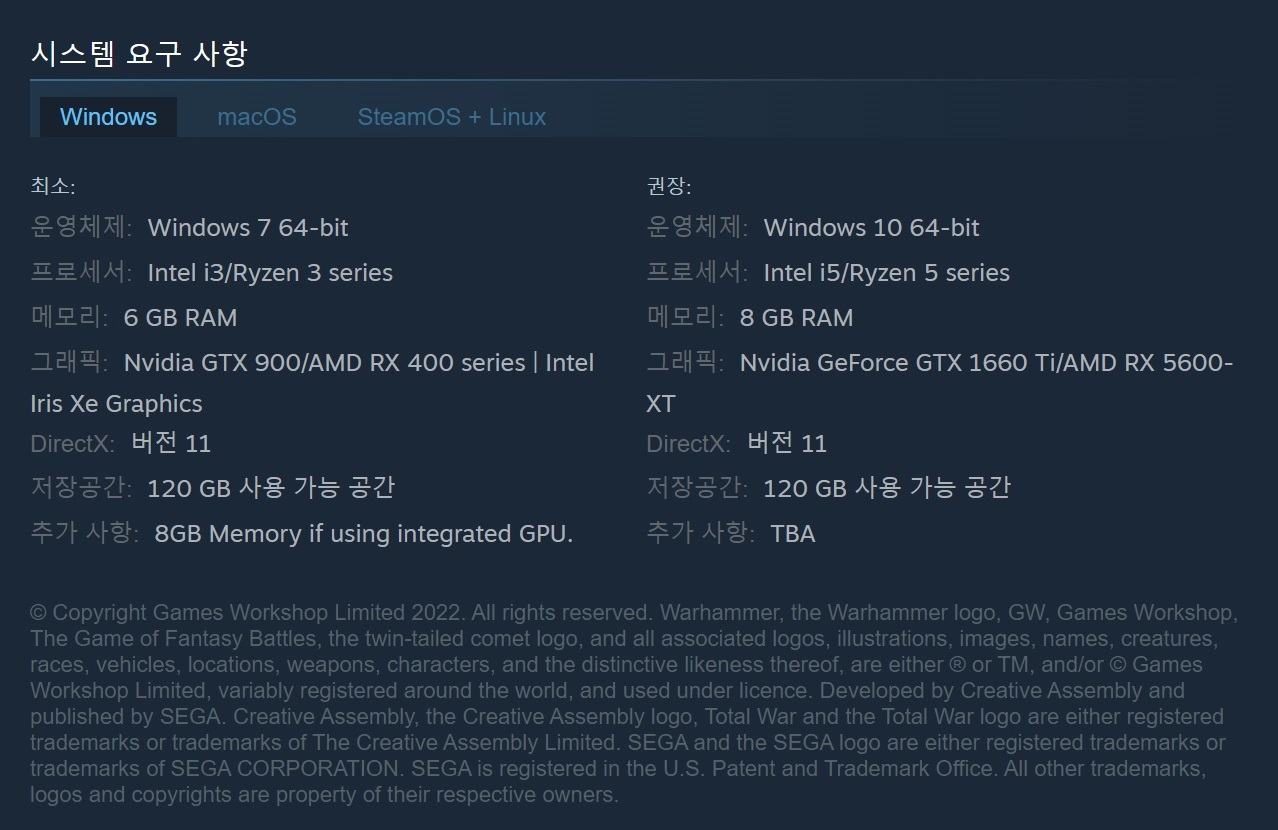Click recommended '그래픽:' label

click(685, 363)
